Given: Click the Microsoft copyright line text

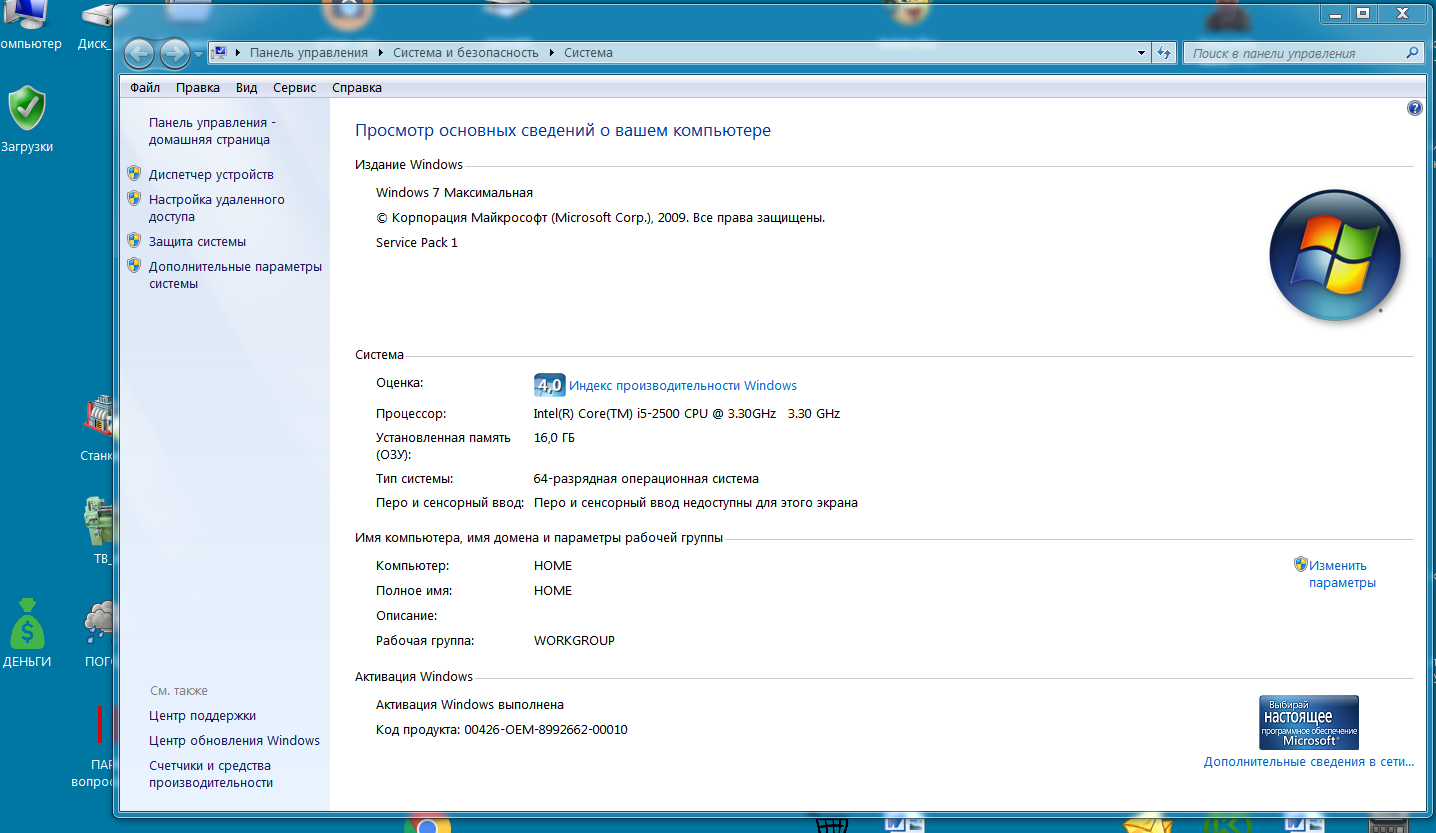Looking at the screenshot, I should point(600,217).
